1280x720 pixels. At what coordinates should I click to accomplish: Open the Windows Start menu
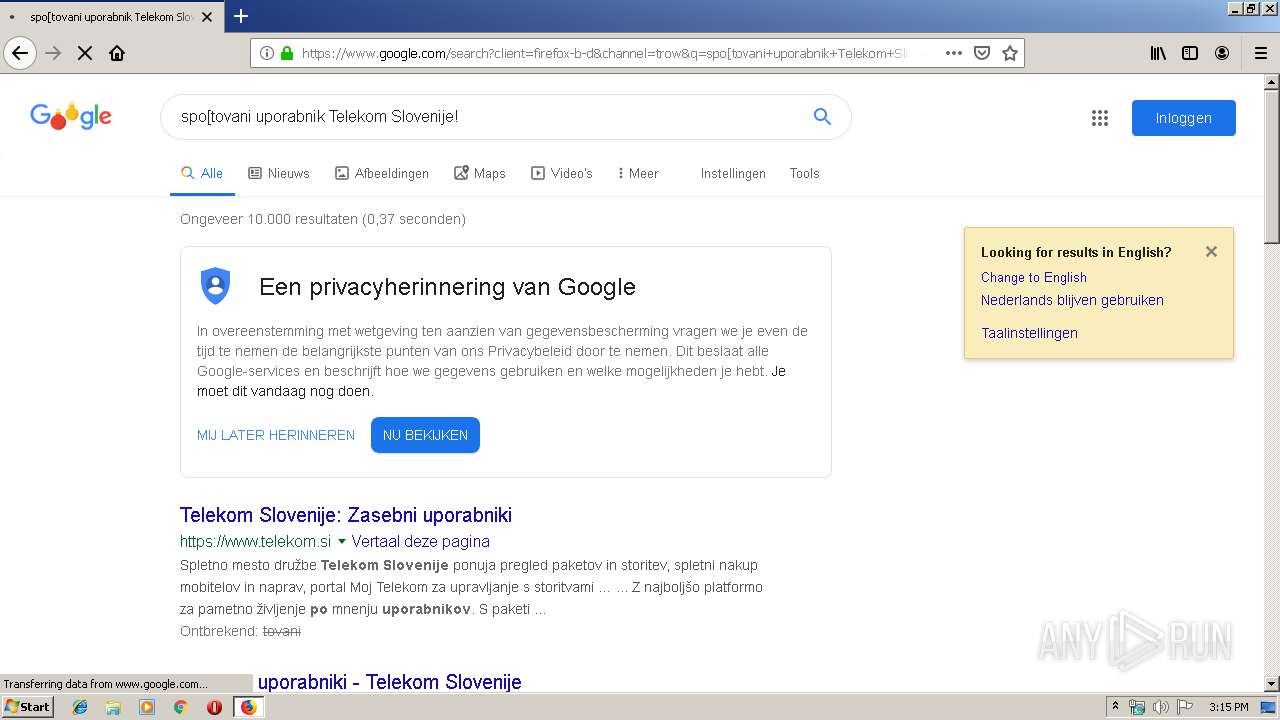[x=27, y=707]
